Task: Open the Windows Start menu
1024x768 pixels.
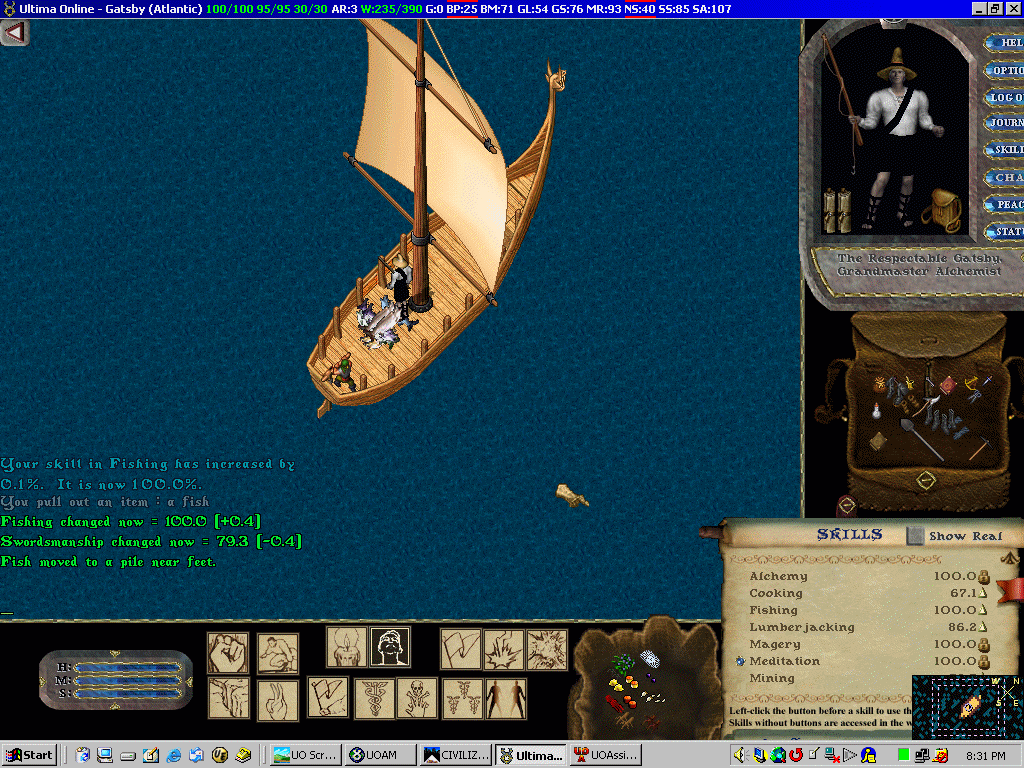Action: 29,755
